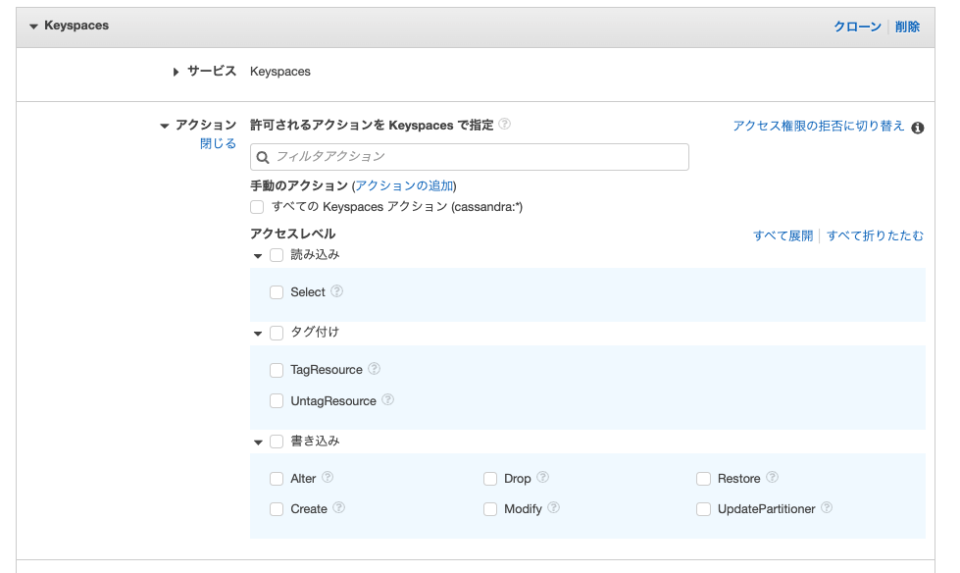Click the クローン link
Viewport: 960px width, 573px height.
[x=857, y=26]
